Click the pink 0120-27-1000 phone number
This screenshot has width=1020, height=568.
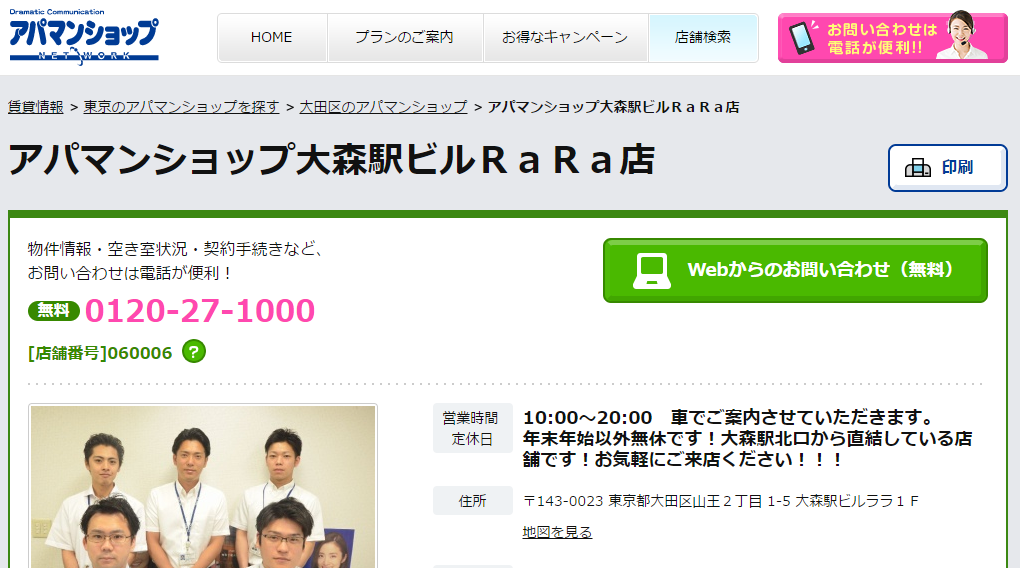(200, 311)
